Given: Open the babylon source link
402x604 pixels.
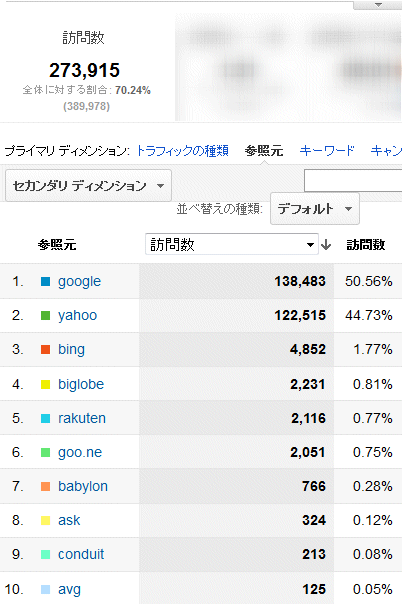Looking at the screenshot, I should (x=83, y=486).
